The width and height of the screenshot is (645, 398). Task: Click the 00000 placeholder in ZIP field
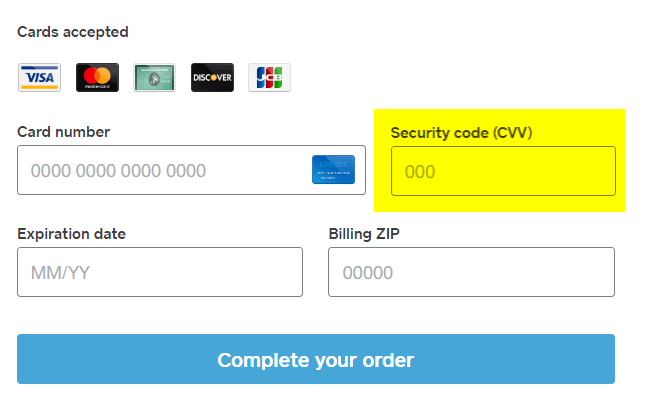(368, 273)
